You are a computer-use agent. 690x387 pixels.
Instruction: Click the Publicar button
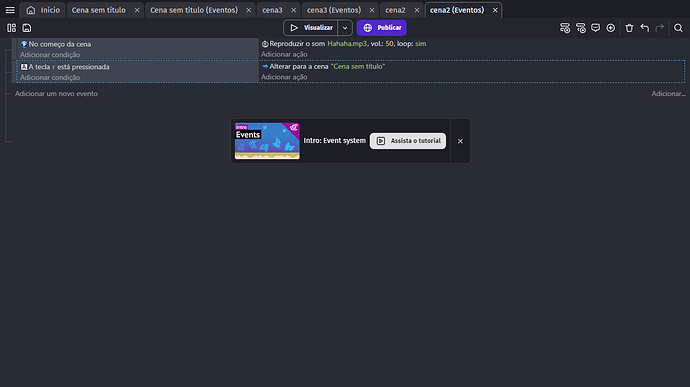[382, 28]
